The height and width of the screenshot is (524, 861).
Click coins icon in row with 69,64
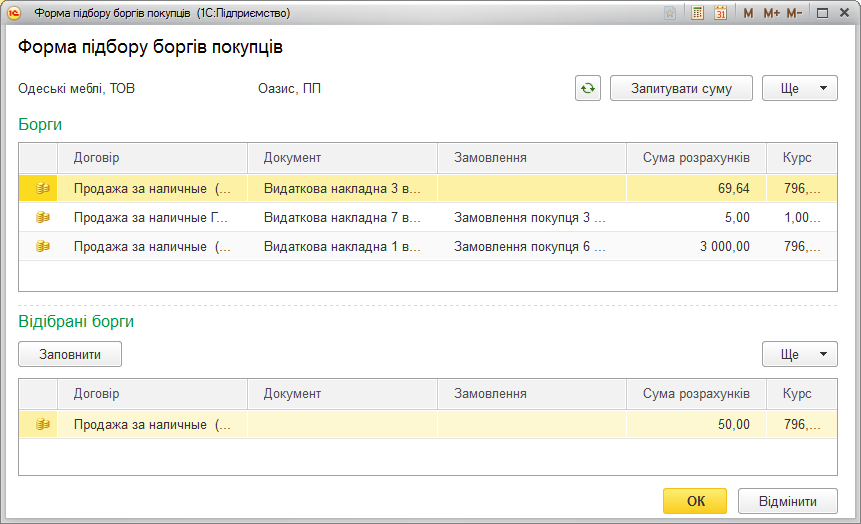coord(43,188)
